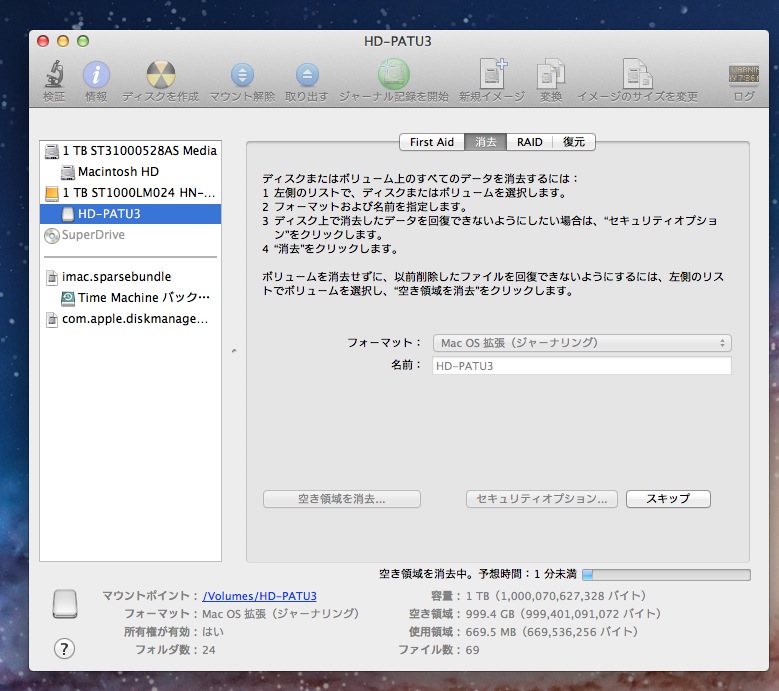779x691 pixels.
Task: Select SuperDrive in sidebar
Action: (x=131, y=235)
